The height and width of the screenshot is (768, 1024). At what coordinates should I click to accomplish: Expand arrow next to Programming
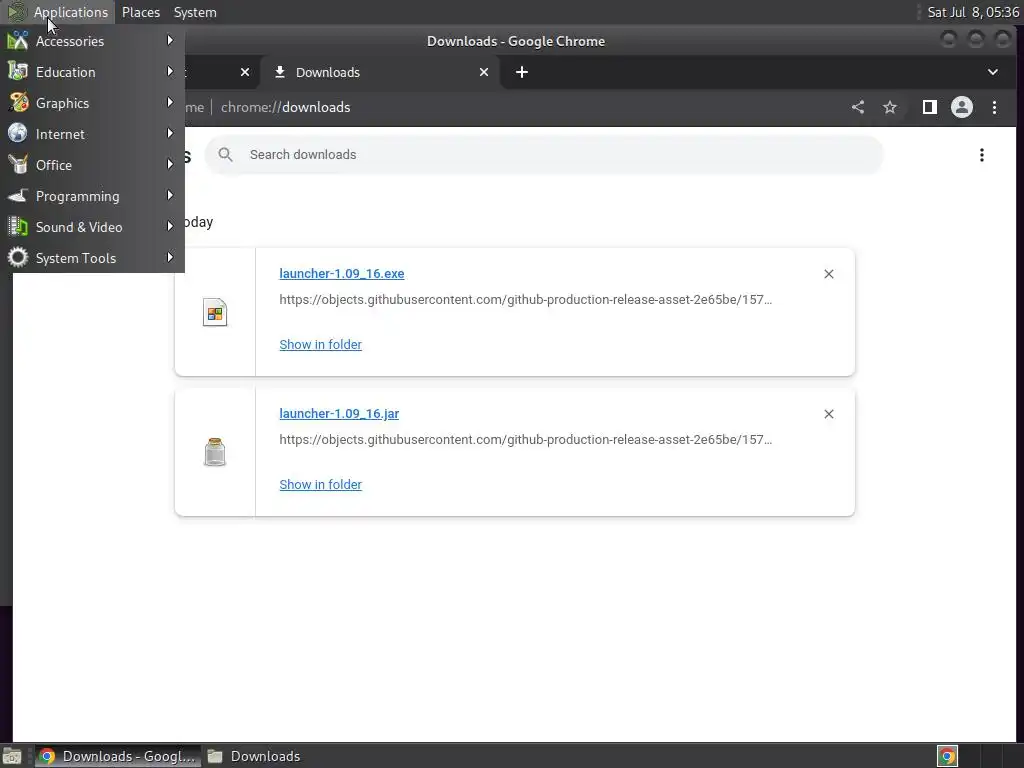click(170, 195)
